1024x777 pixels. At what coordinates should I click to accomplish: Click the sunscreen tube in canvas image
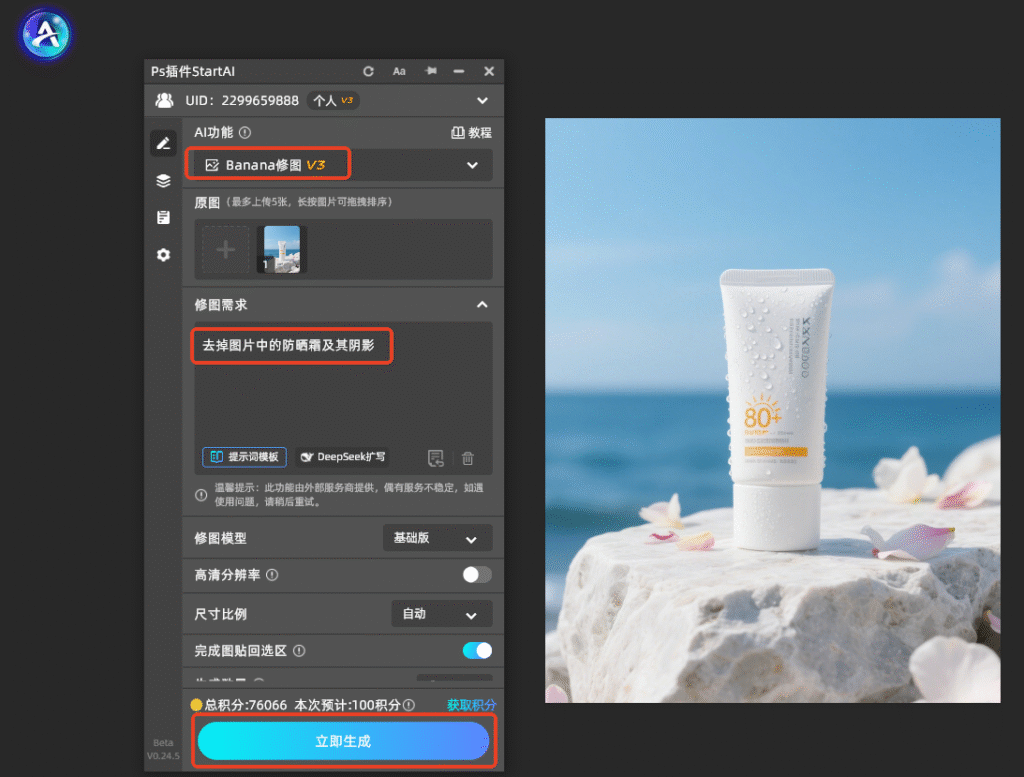(776, 408)
